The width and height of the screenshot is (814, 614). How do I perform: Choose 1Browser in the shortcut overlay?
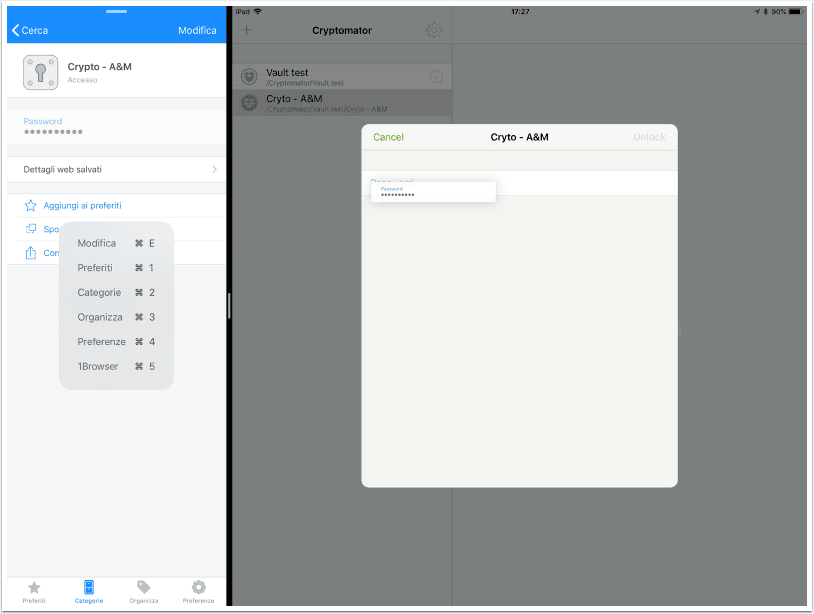pyautogui.click(x=116, y=366)
